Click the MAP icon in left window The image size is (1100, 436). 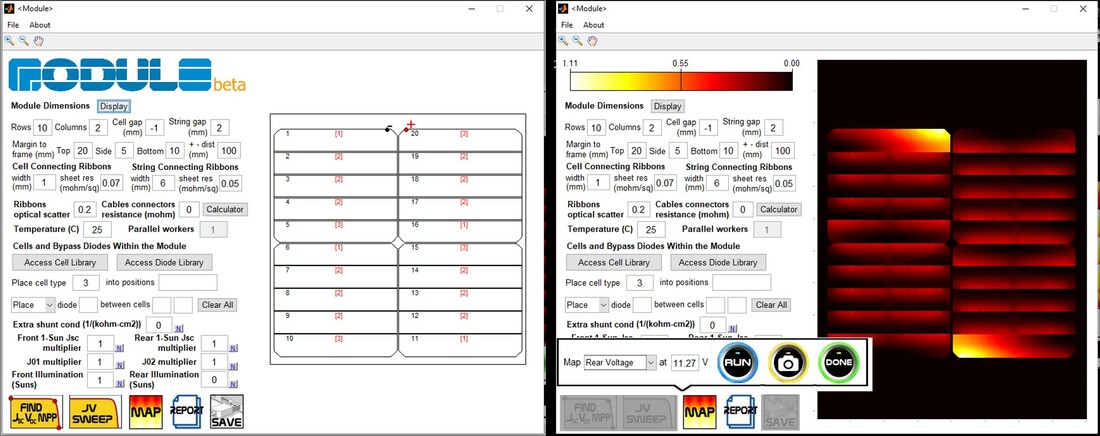coord(145,412)
